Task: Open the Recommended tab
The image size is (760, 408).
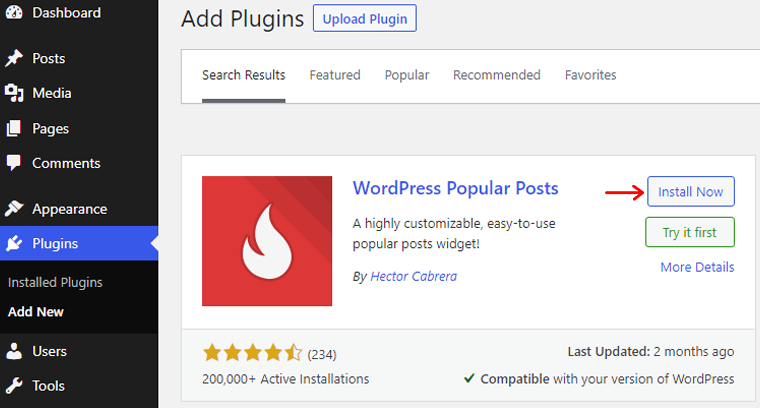Action: (496, 75)
